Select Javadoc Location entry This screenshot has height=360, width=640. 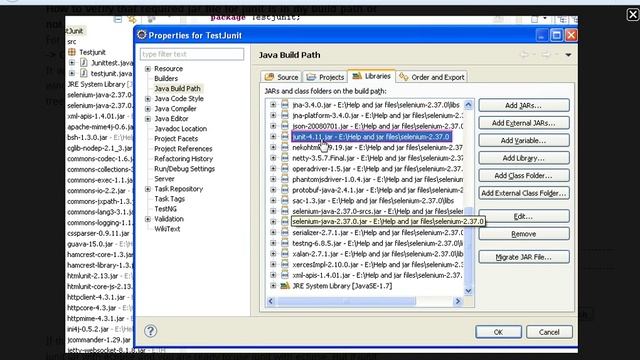(x=180, y=129)
